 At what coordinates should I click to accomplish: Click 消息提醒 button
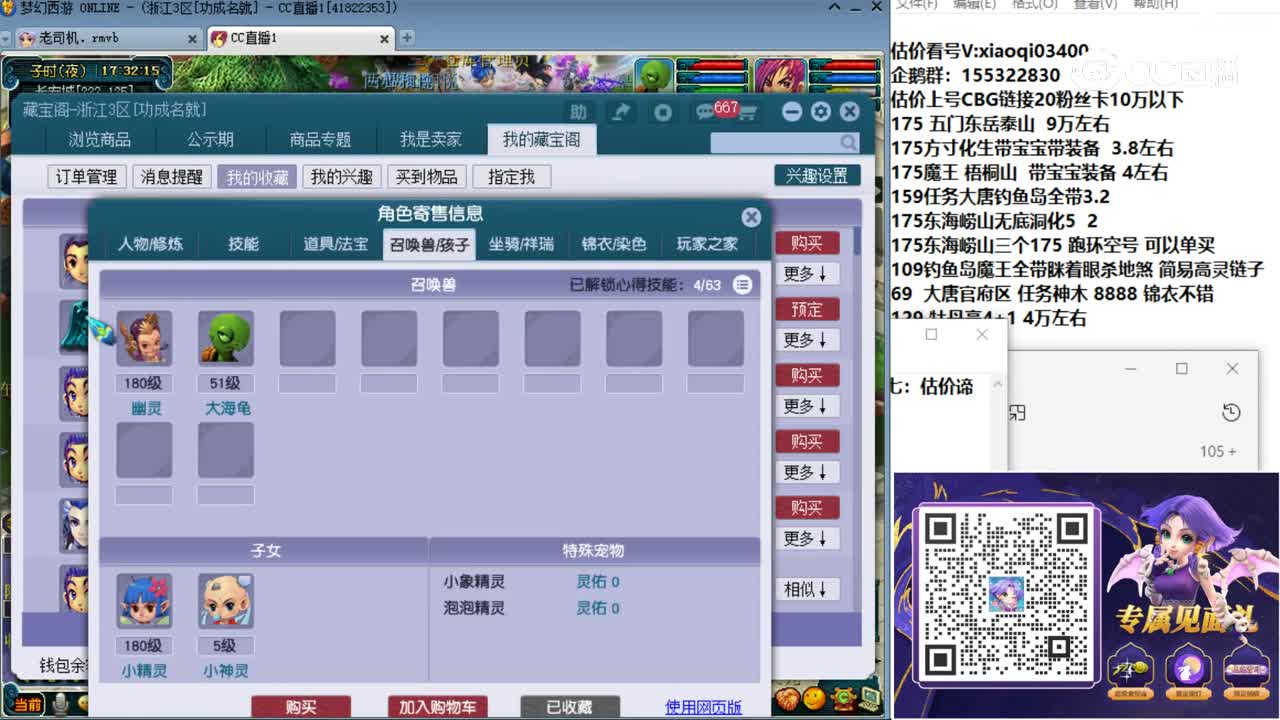[172, 177]
